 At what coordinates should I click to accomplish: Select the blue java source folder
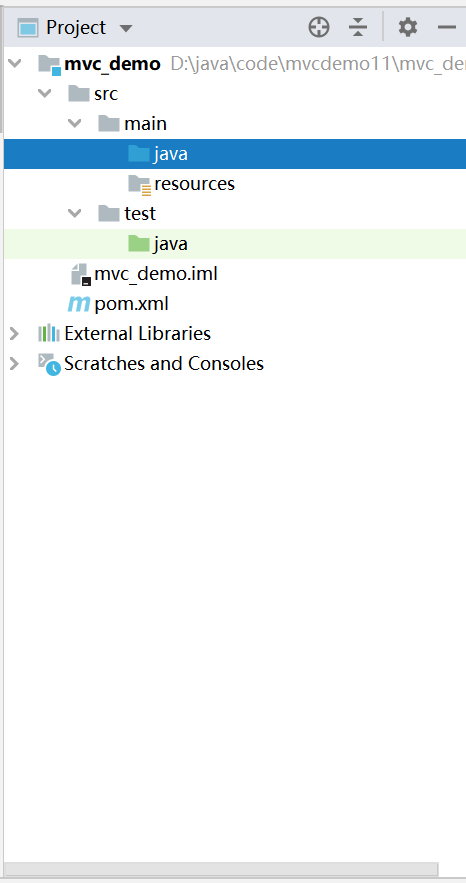coord(235,154)
